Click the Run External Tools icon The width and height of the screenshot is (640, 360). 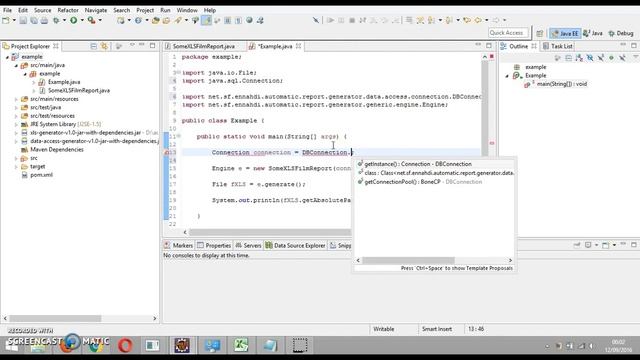91,20
